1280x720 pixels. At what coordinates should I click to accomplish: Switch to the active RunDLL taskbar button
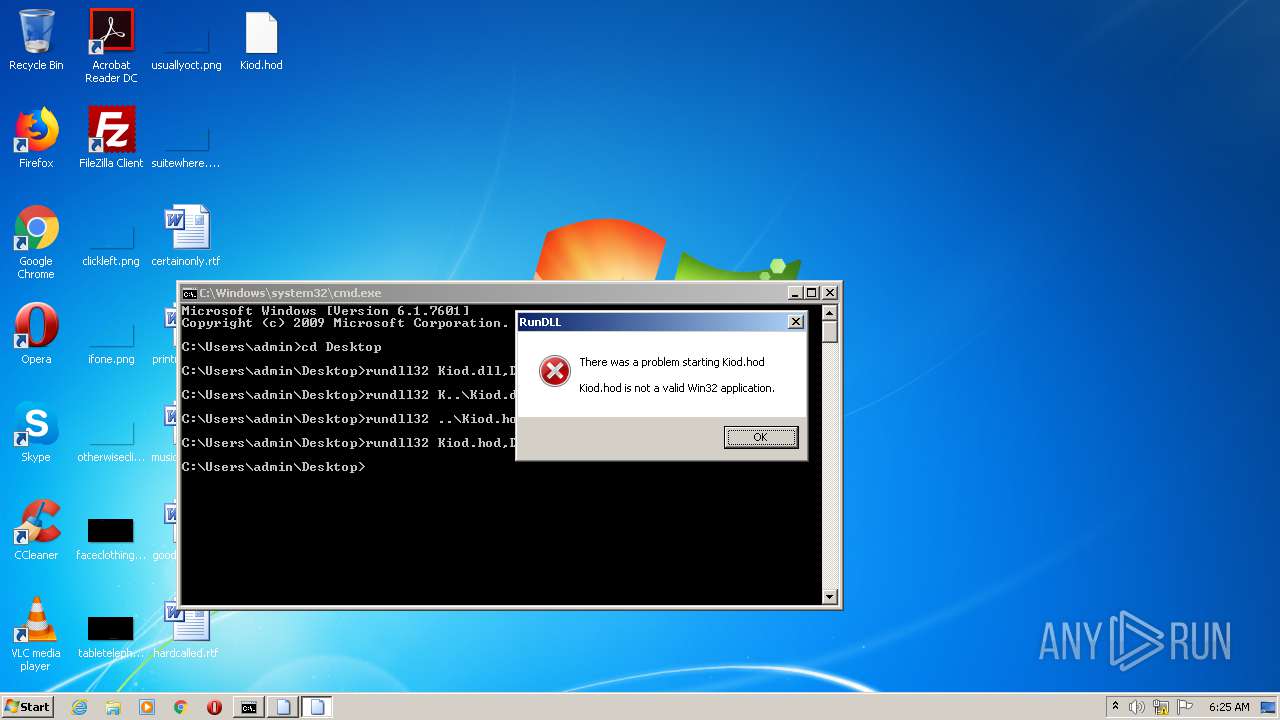tap(317, 707)
